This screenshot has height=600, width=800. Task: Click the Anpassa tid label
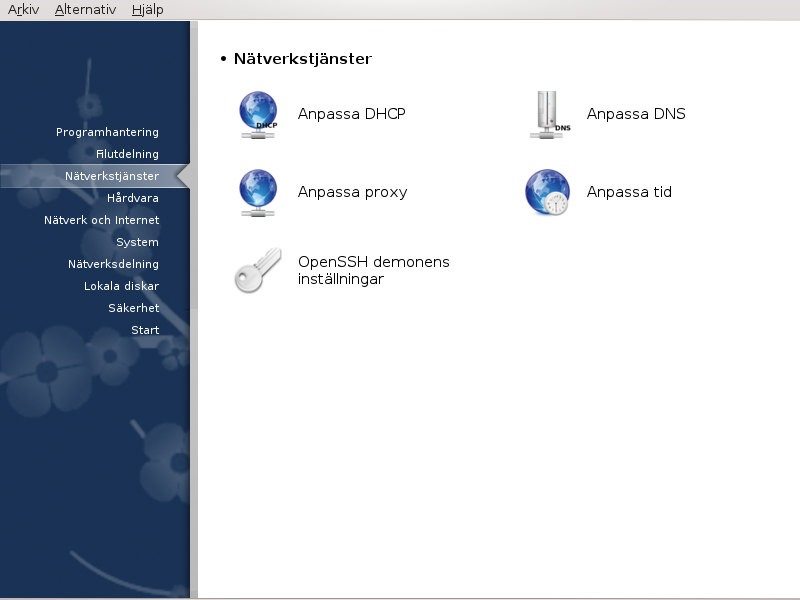(629, 192)
